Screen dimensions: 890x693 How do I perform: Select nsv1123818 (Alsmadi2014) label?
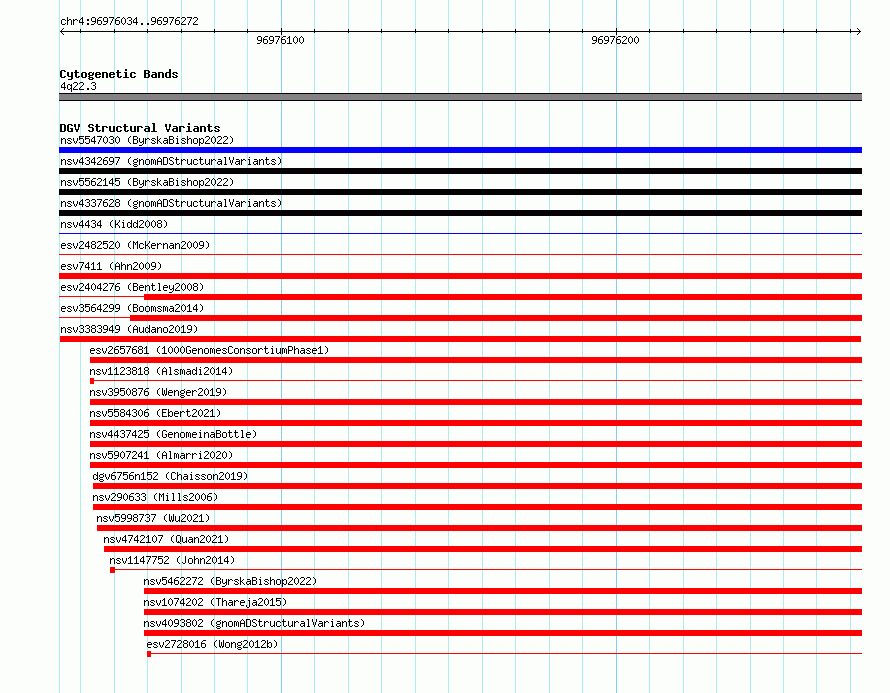click(x=161, y=371)
